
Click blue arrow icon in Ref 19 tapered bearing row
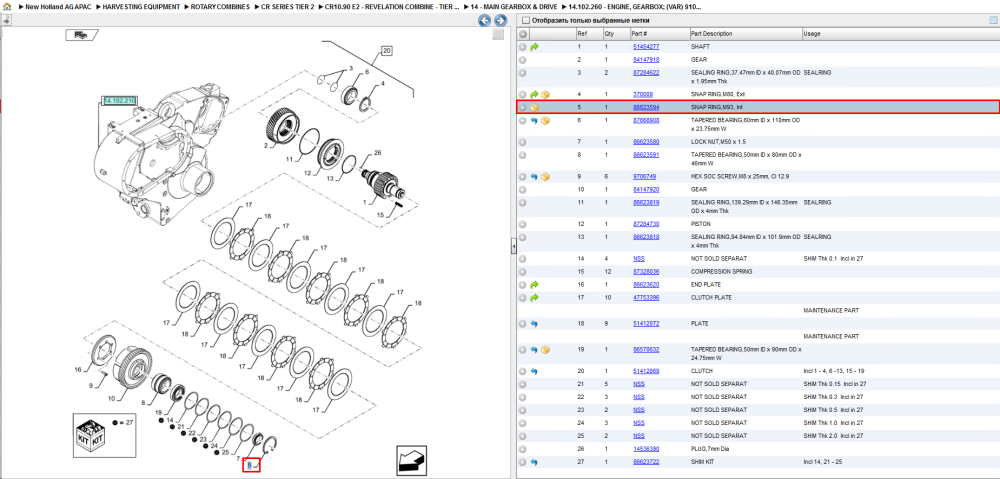click(x=534, y=350)
